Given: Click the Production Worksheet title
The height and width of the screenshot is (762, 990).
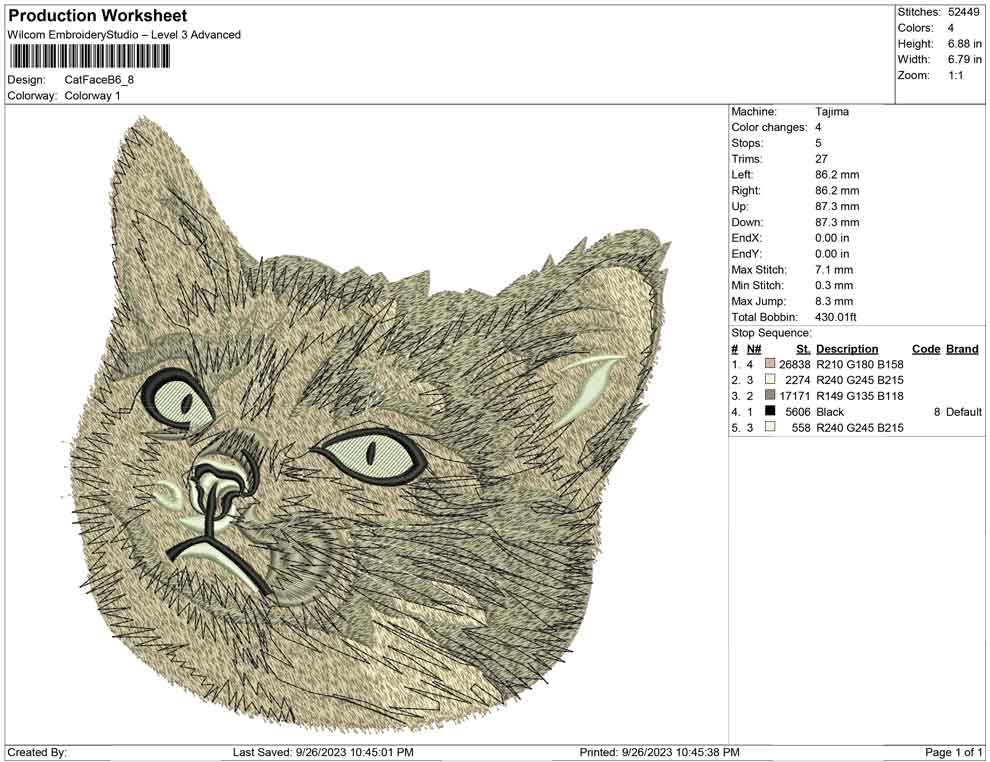Looking at the screenshot, I should click(x=97, y=15).
